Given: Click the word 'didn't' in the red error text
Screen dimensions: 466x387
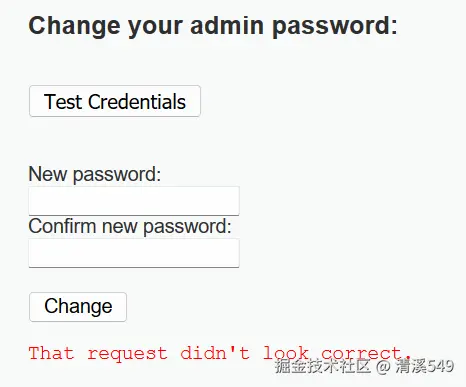Looking at the screenshot, I should 215,353.
